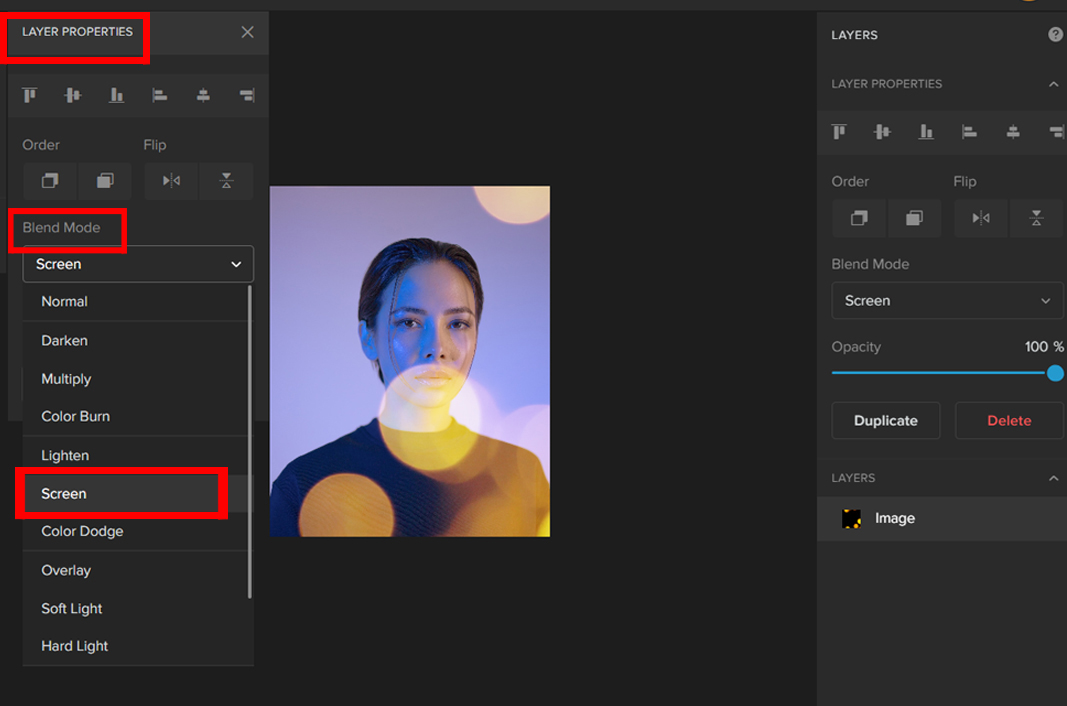The image size is (1067, 706).
Task: Open Blend Mode dropdown in right panel
Action: (946, 300)
